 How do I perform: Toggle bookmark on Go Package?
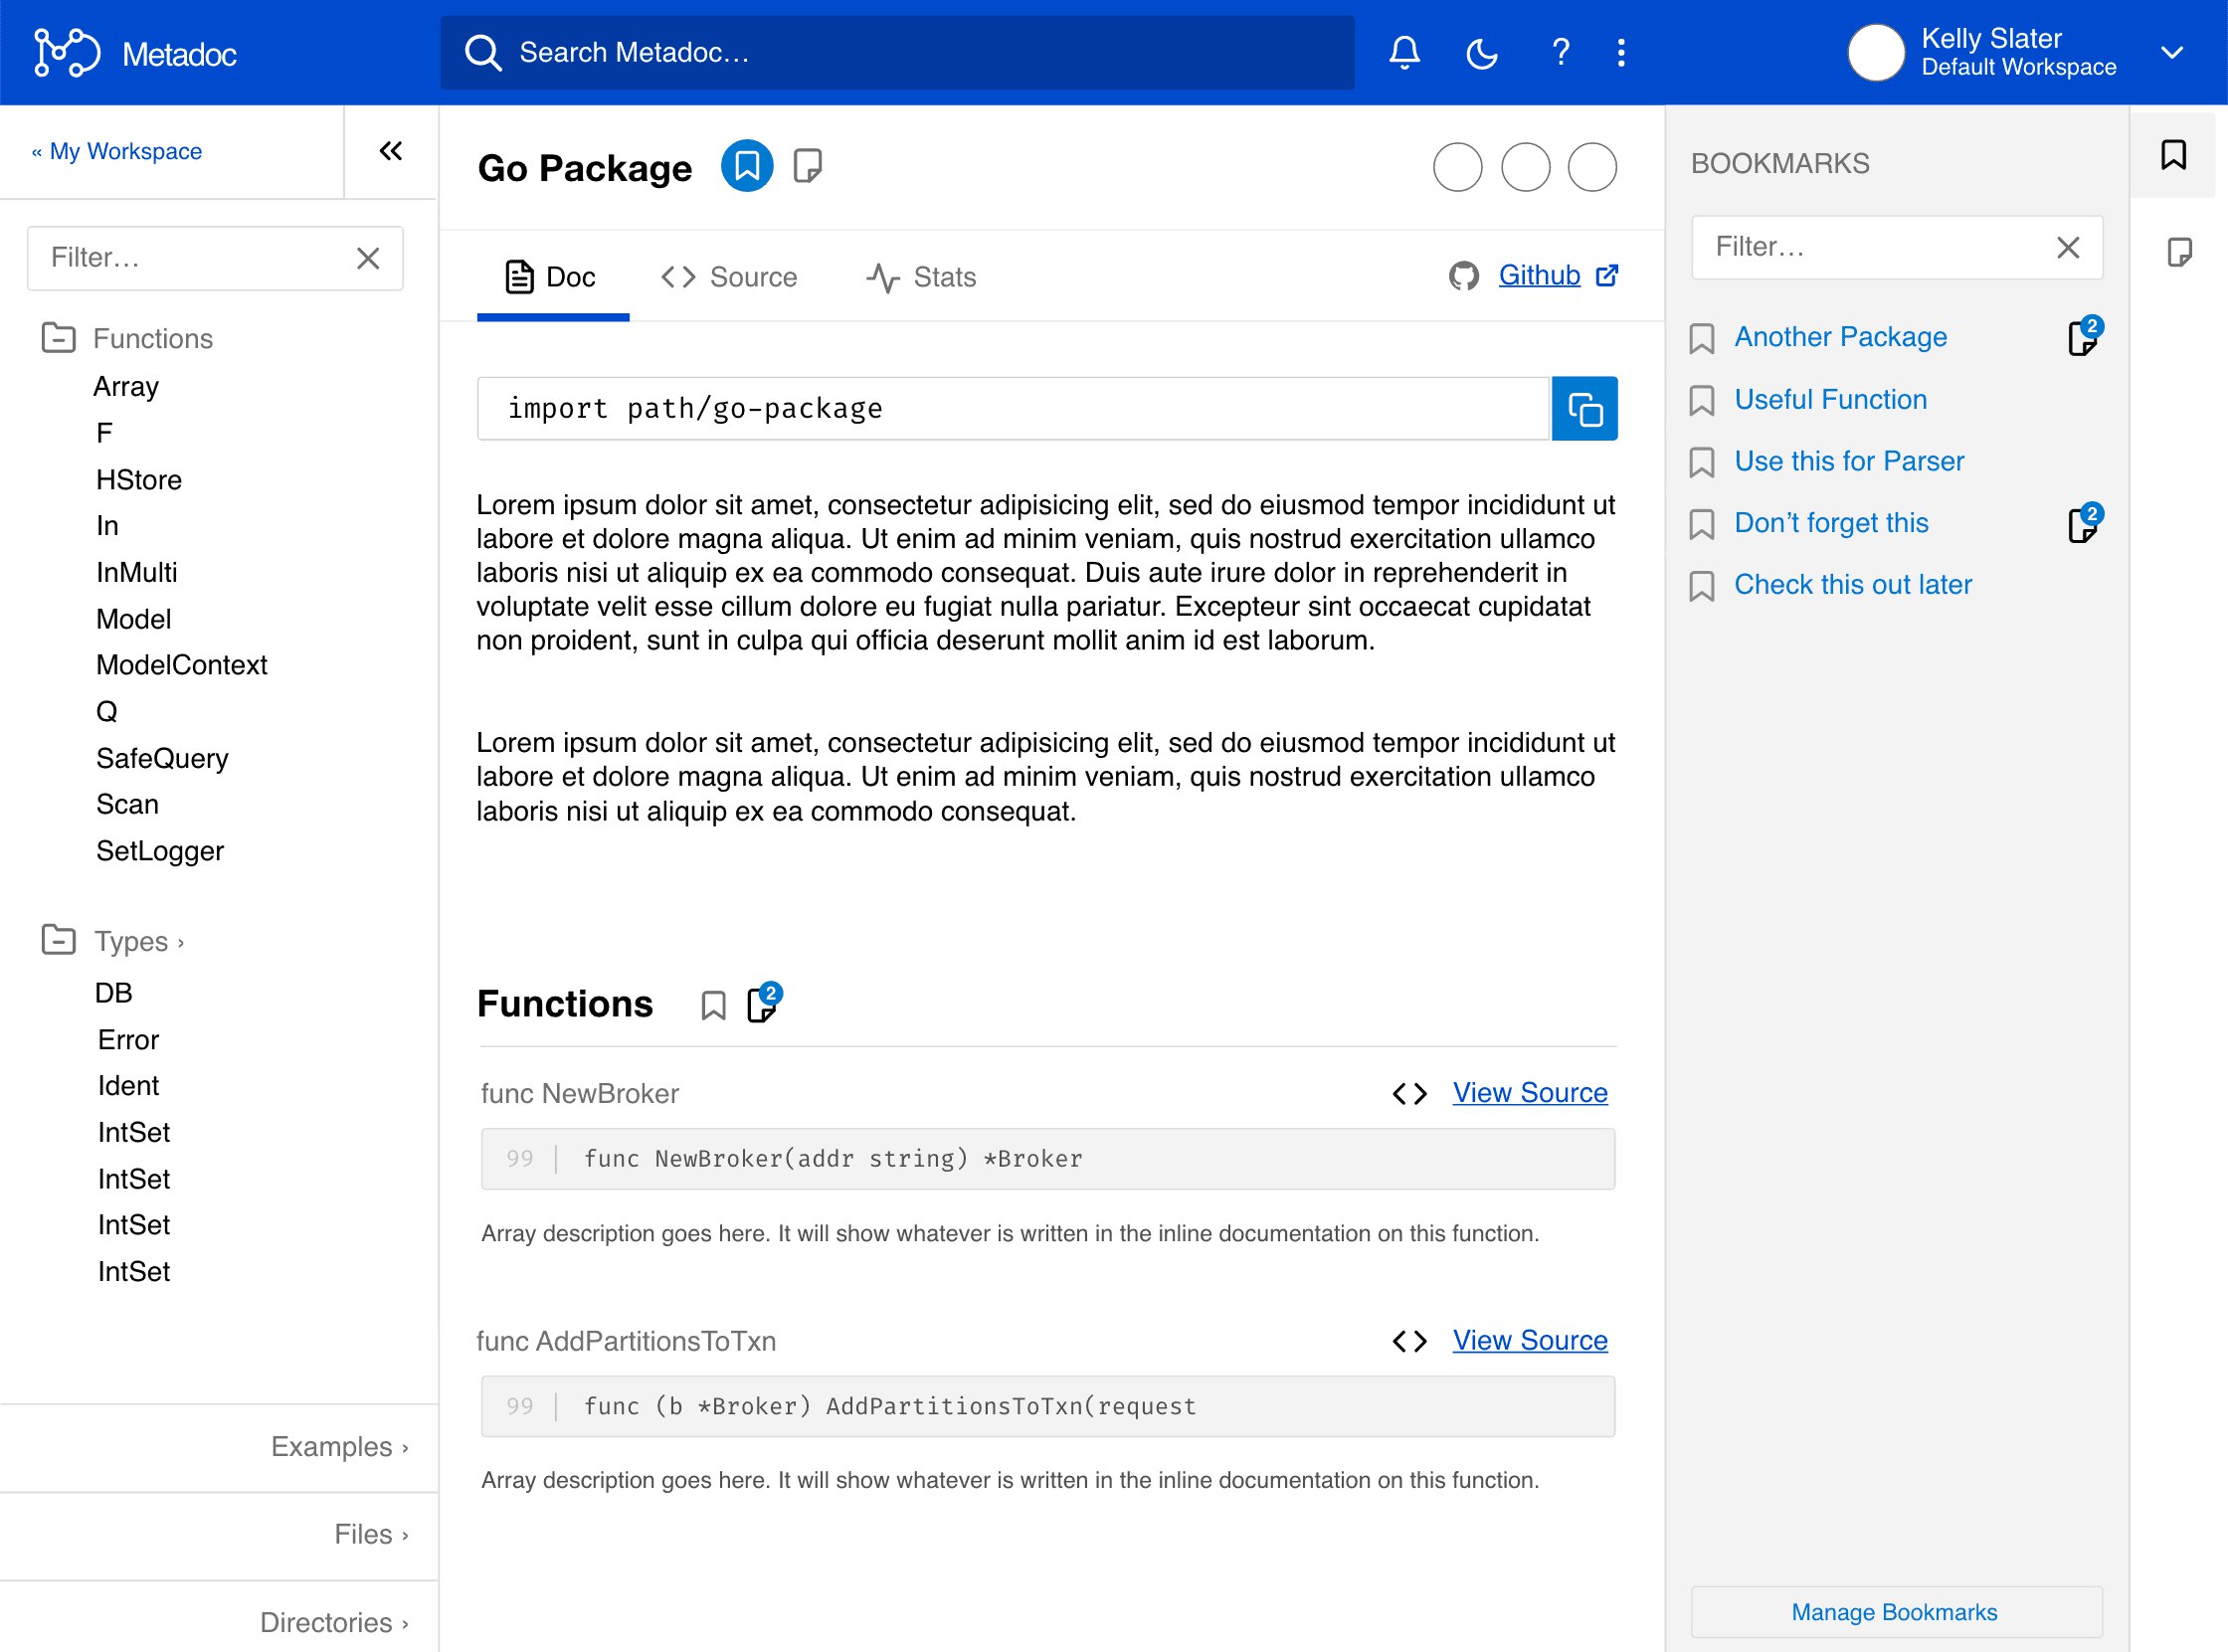[x=747, y=166]
